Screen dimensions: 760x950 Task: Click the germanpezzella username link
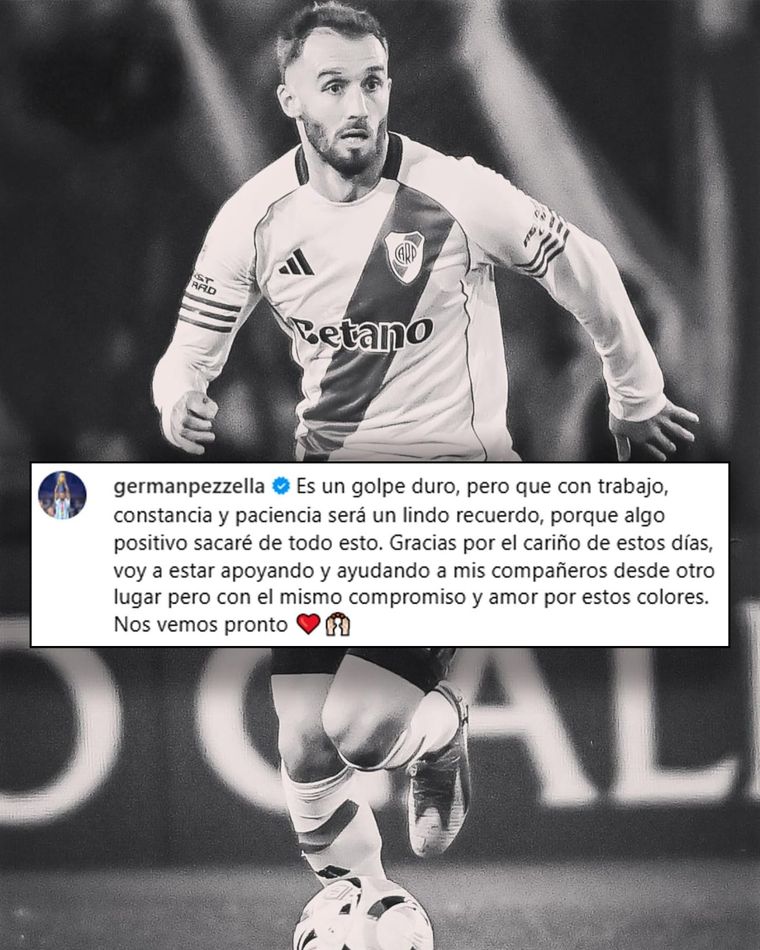[x=189, y=487]
